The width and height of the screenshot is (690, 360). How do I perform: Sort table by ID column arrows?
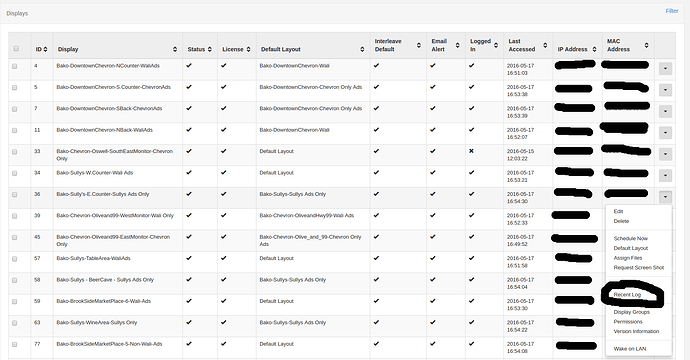click(x=45, y=49)
